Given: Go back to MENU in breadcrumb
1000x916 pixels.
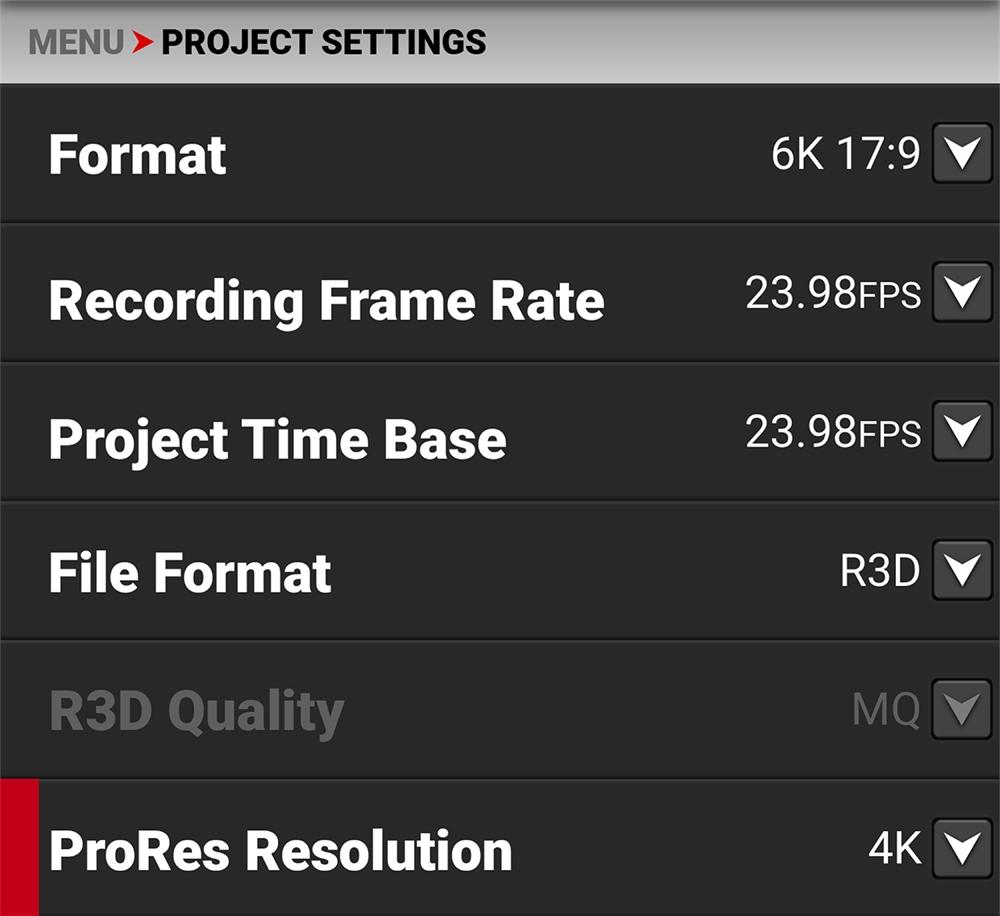Looking at the screenshot, I should tap(76, 43).
